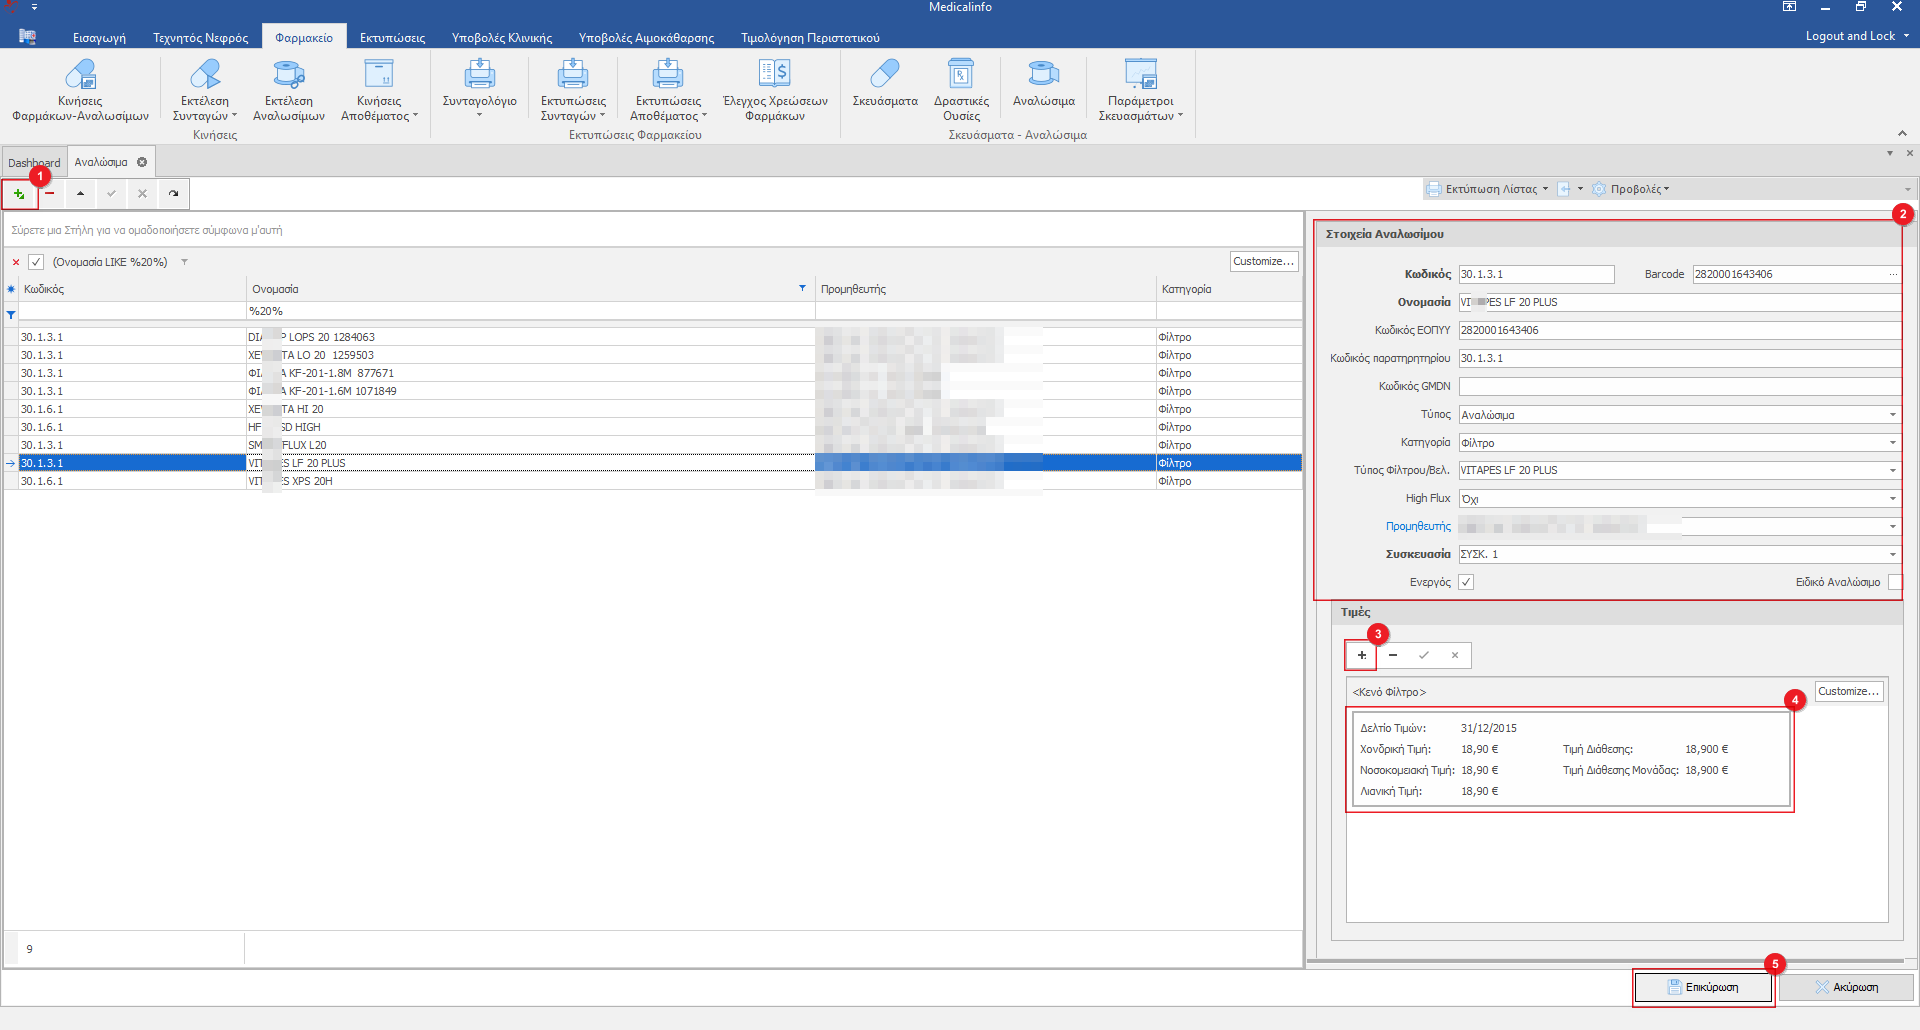Switch to the Dashboard document tab

pos(30,163)
